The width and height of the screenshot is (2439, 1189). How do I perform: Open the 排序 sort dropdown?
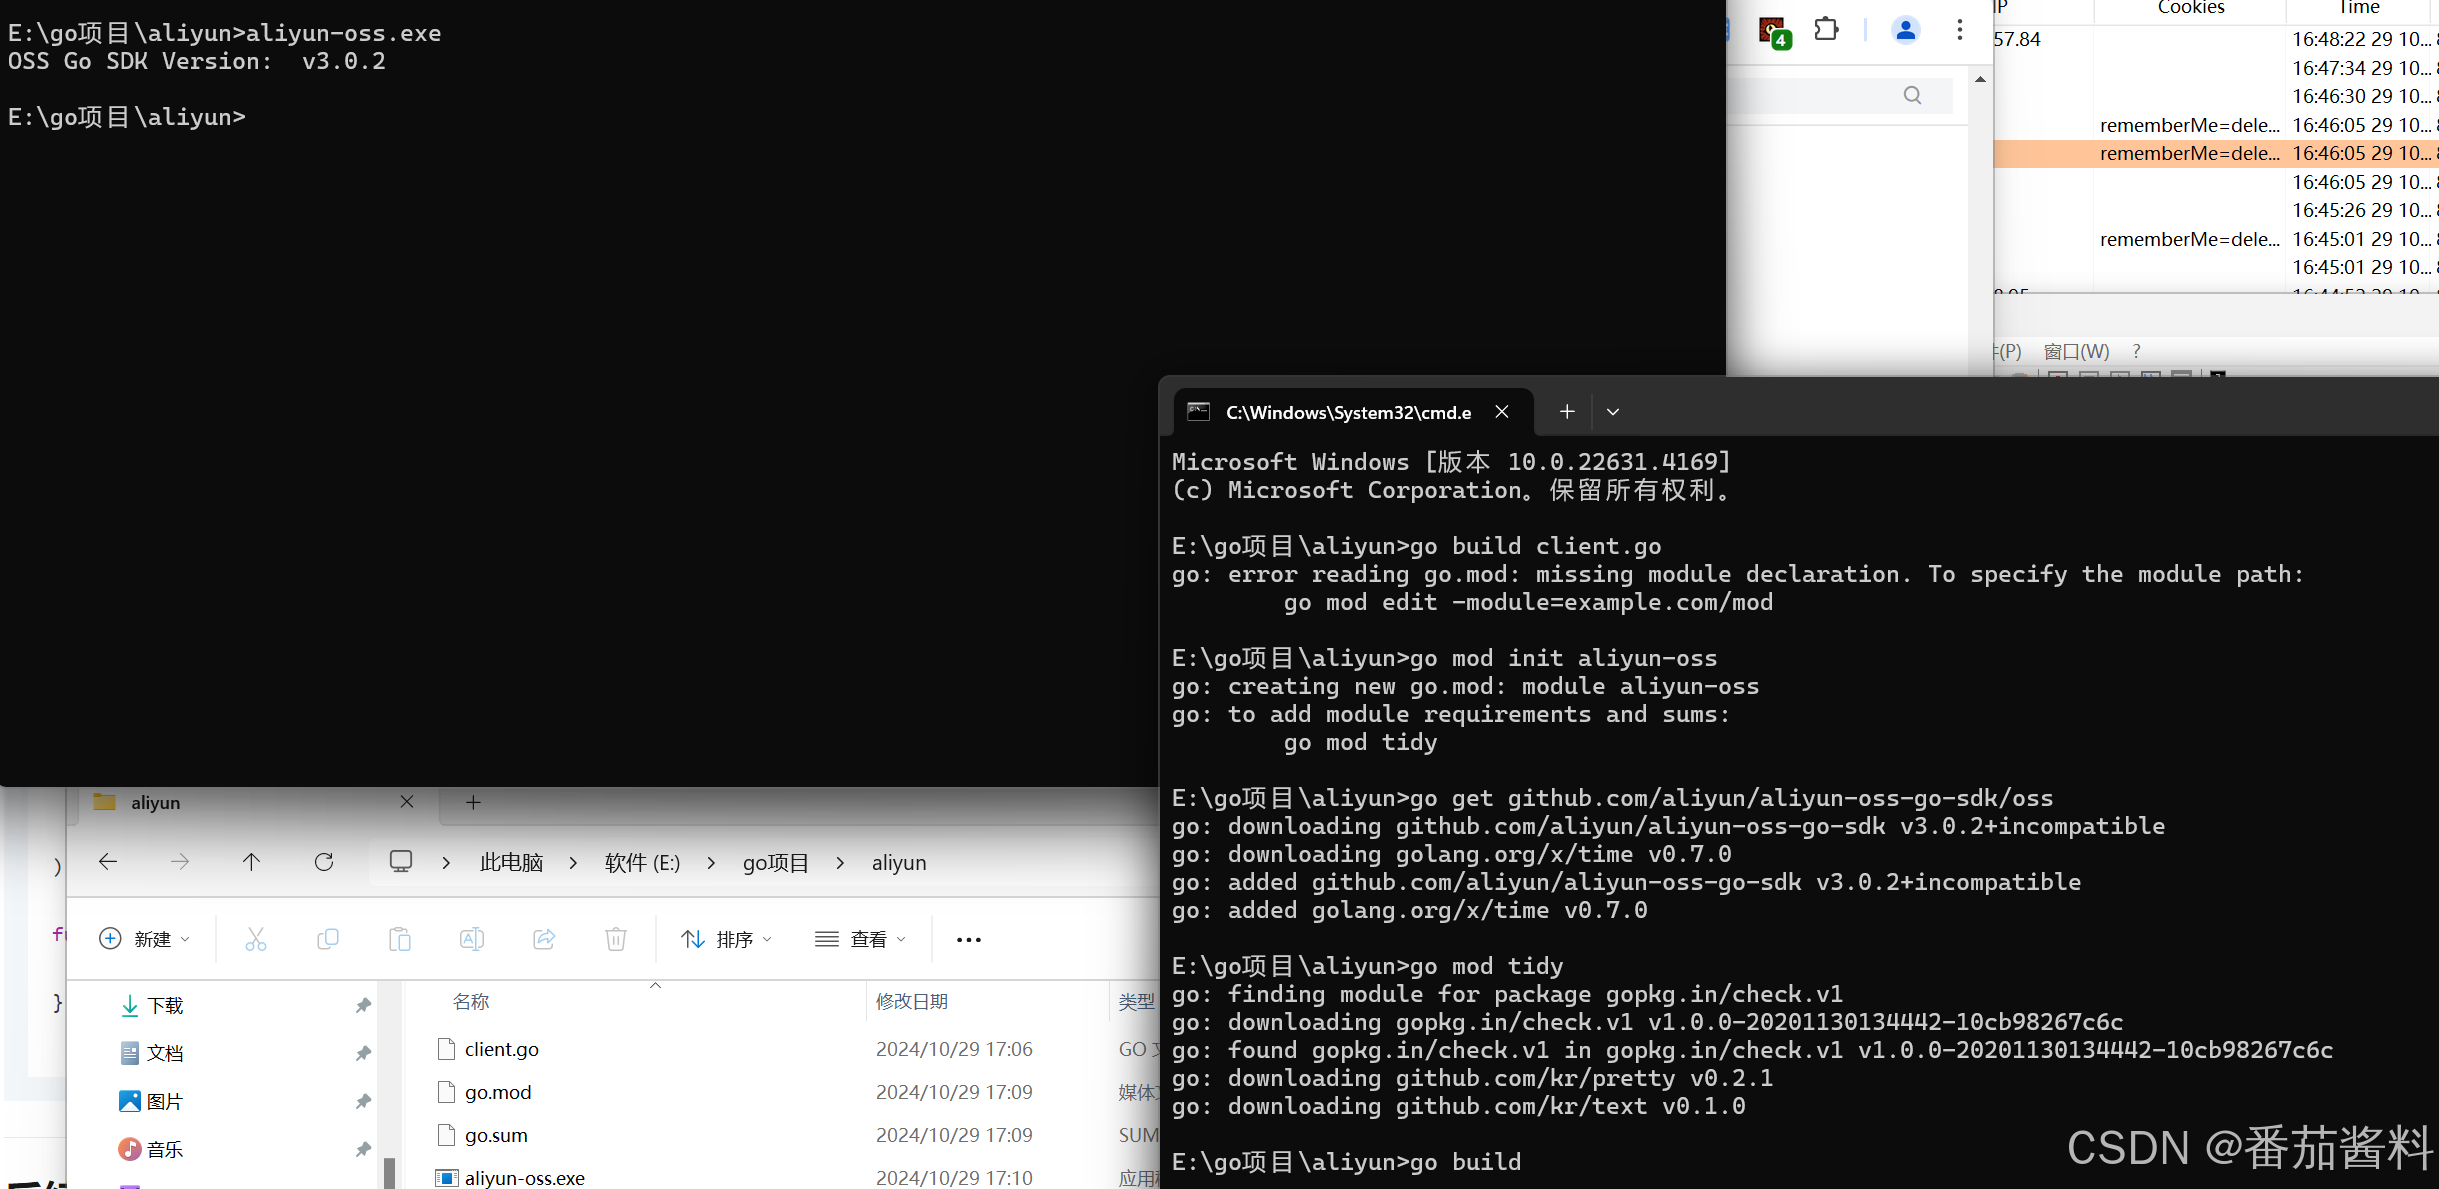point(727,939)
